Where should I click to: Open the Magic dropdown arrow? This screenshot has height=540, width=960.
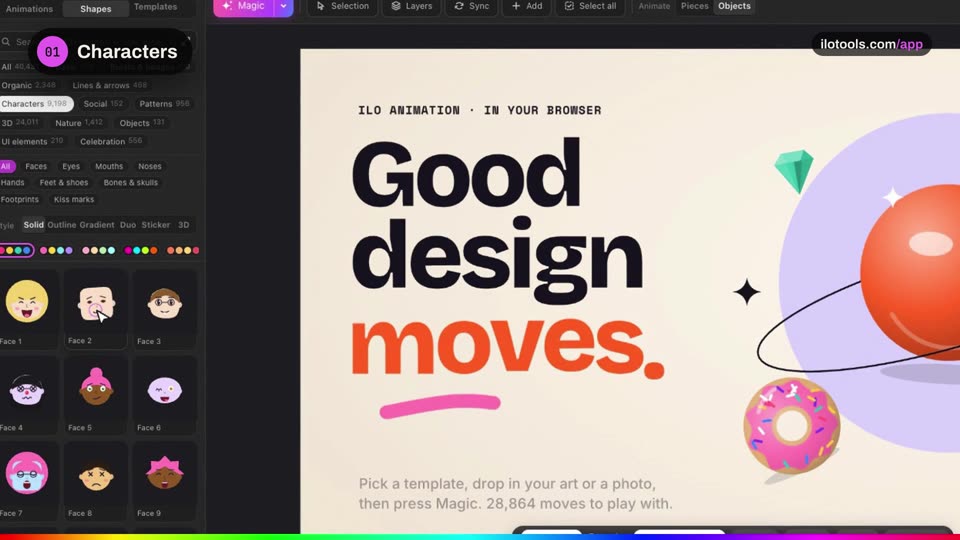[x=283, y=7]
